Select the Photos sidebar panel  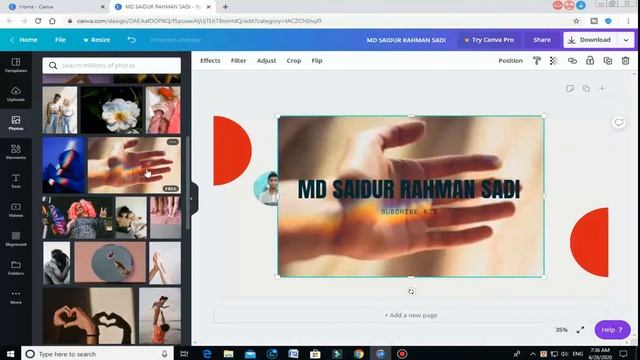(16, 123)
